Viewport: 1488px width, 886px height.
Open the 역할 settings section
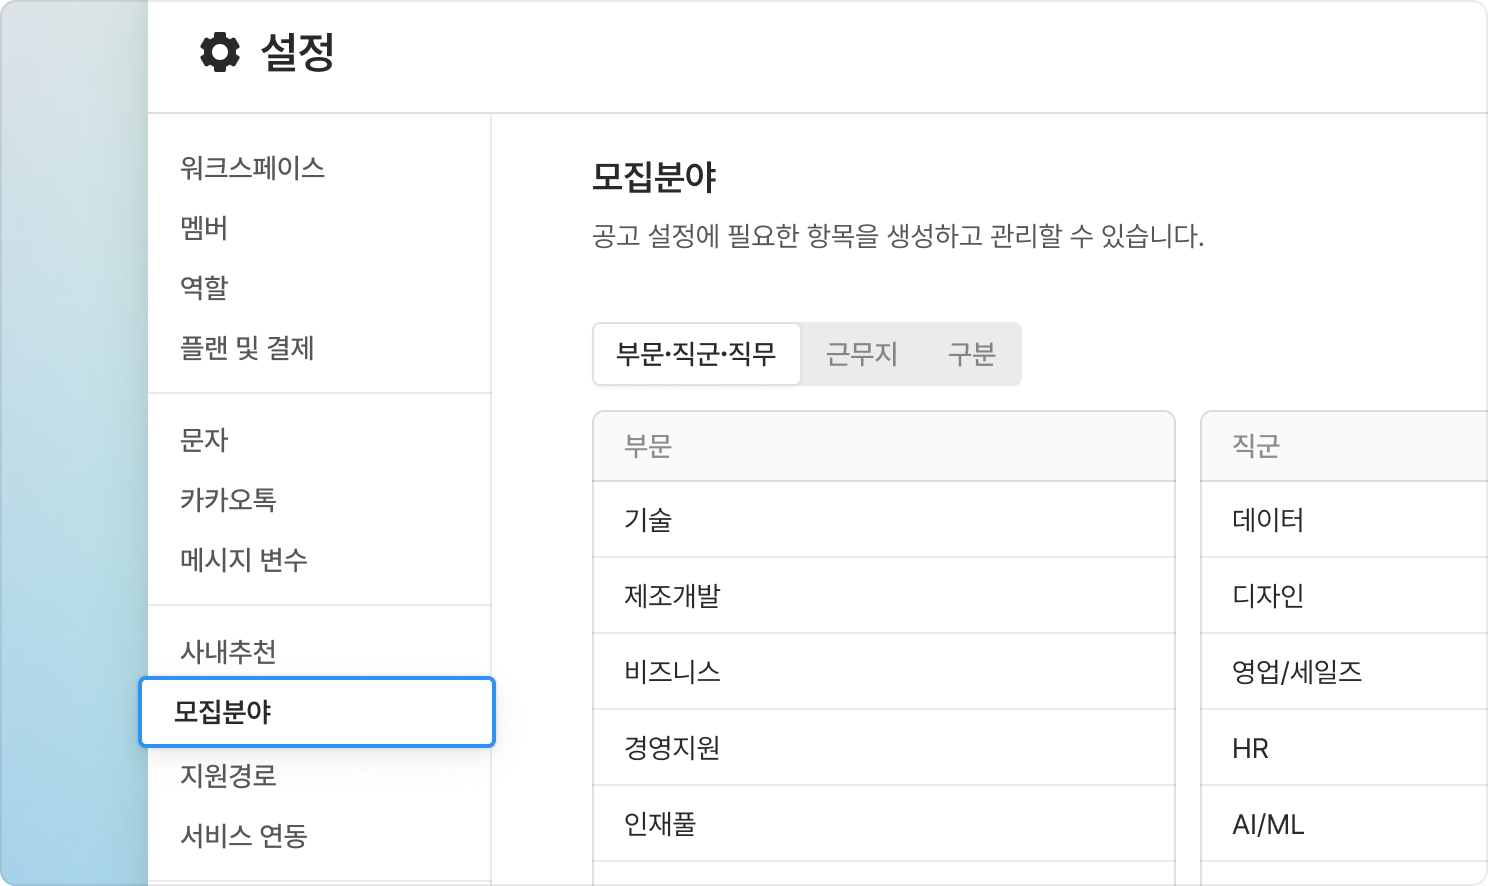204,288
